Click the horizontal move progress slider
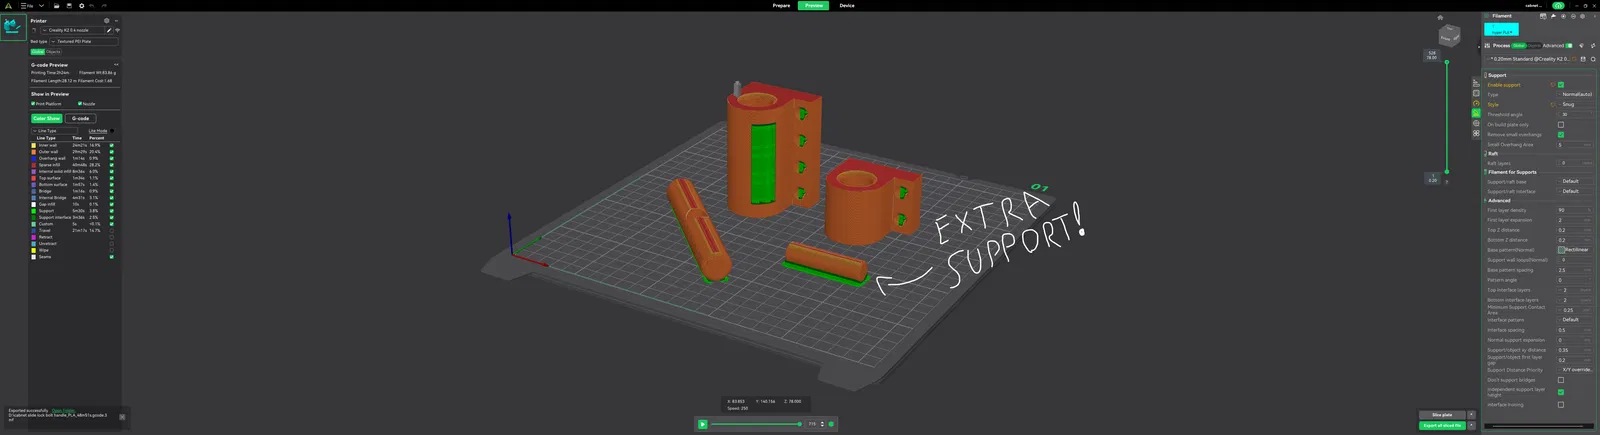This screenshot has width=1600, height=435. tap(756, 424)
